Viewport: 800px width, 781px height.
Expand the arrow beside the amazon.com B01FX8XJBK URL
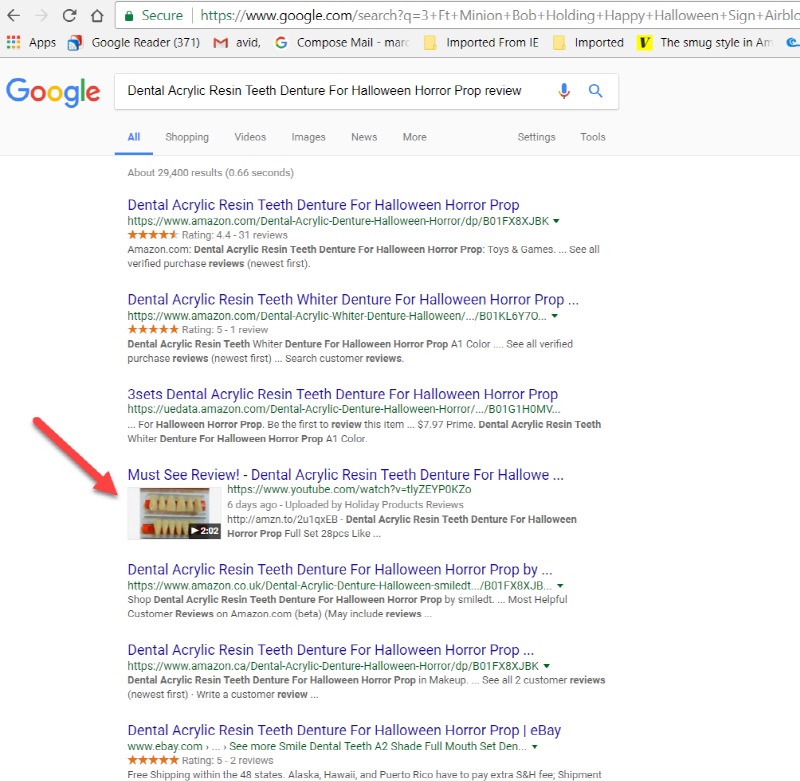point(556,221)
